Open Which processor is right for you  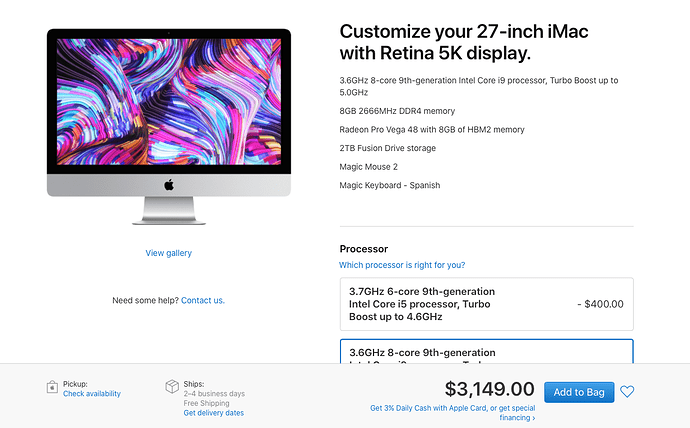(x=402, y=265)
